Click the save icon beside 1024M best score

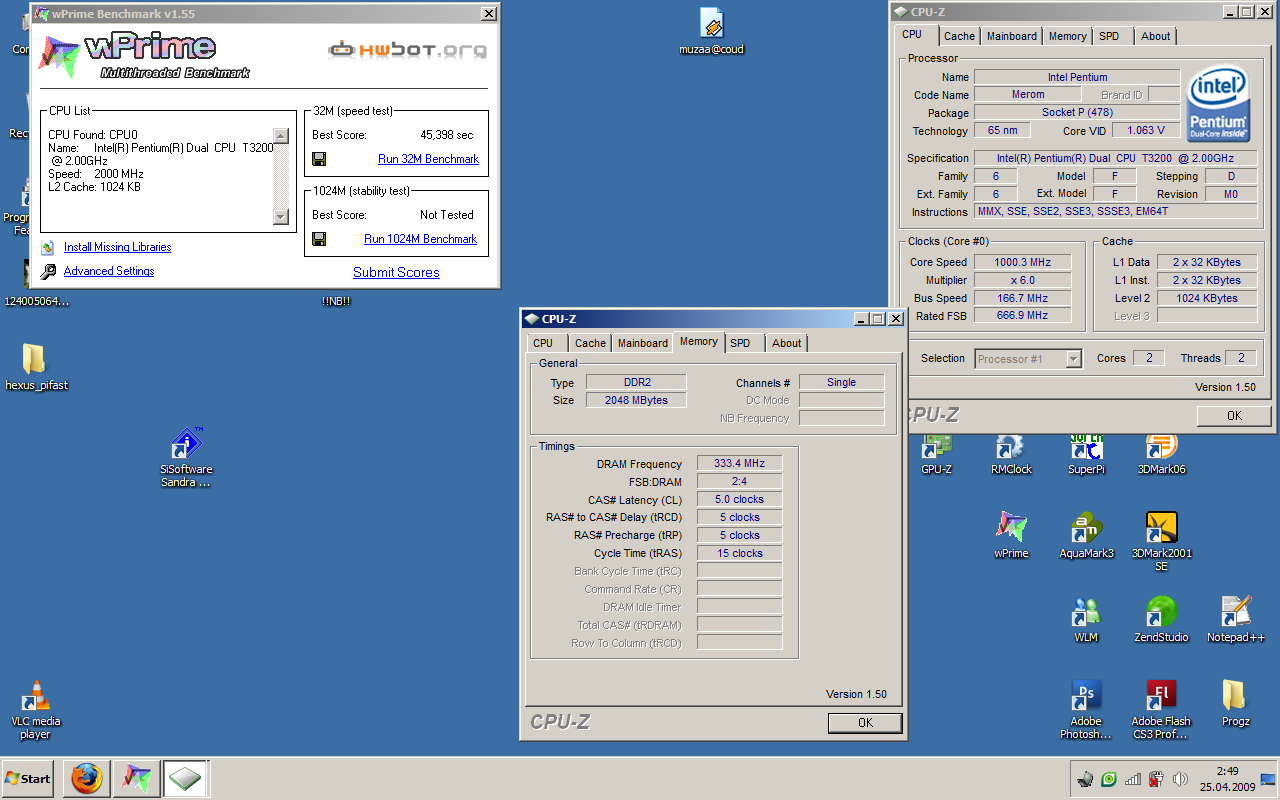click(319, 239)
